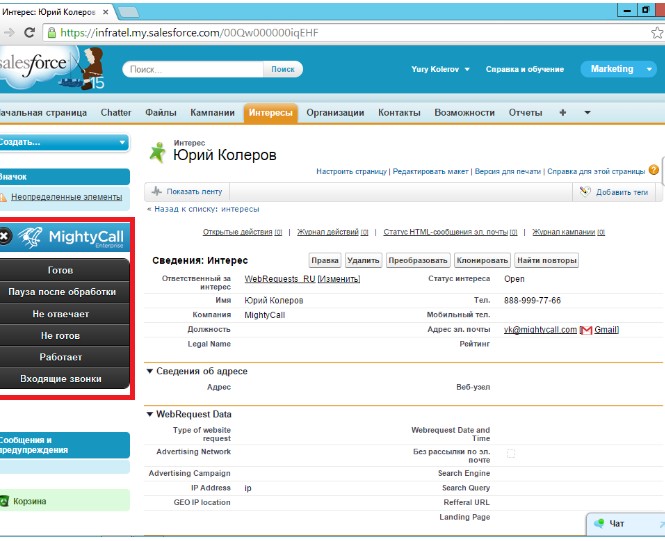Select Пауза после обработки status
Viewport: 665px width, 541px height.
64,292
